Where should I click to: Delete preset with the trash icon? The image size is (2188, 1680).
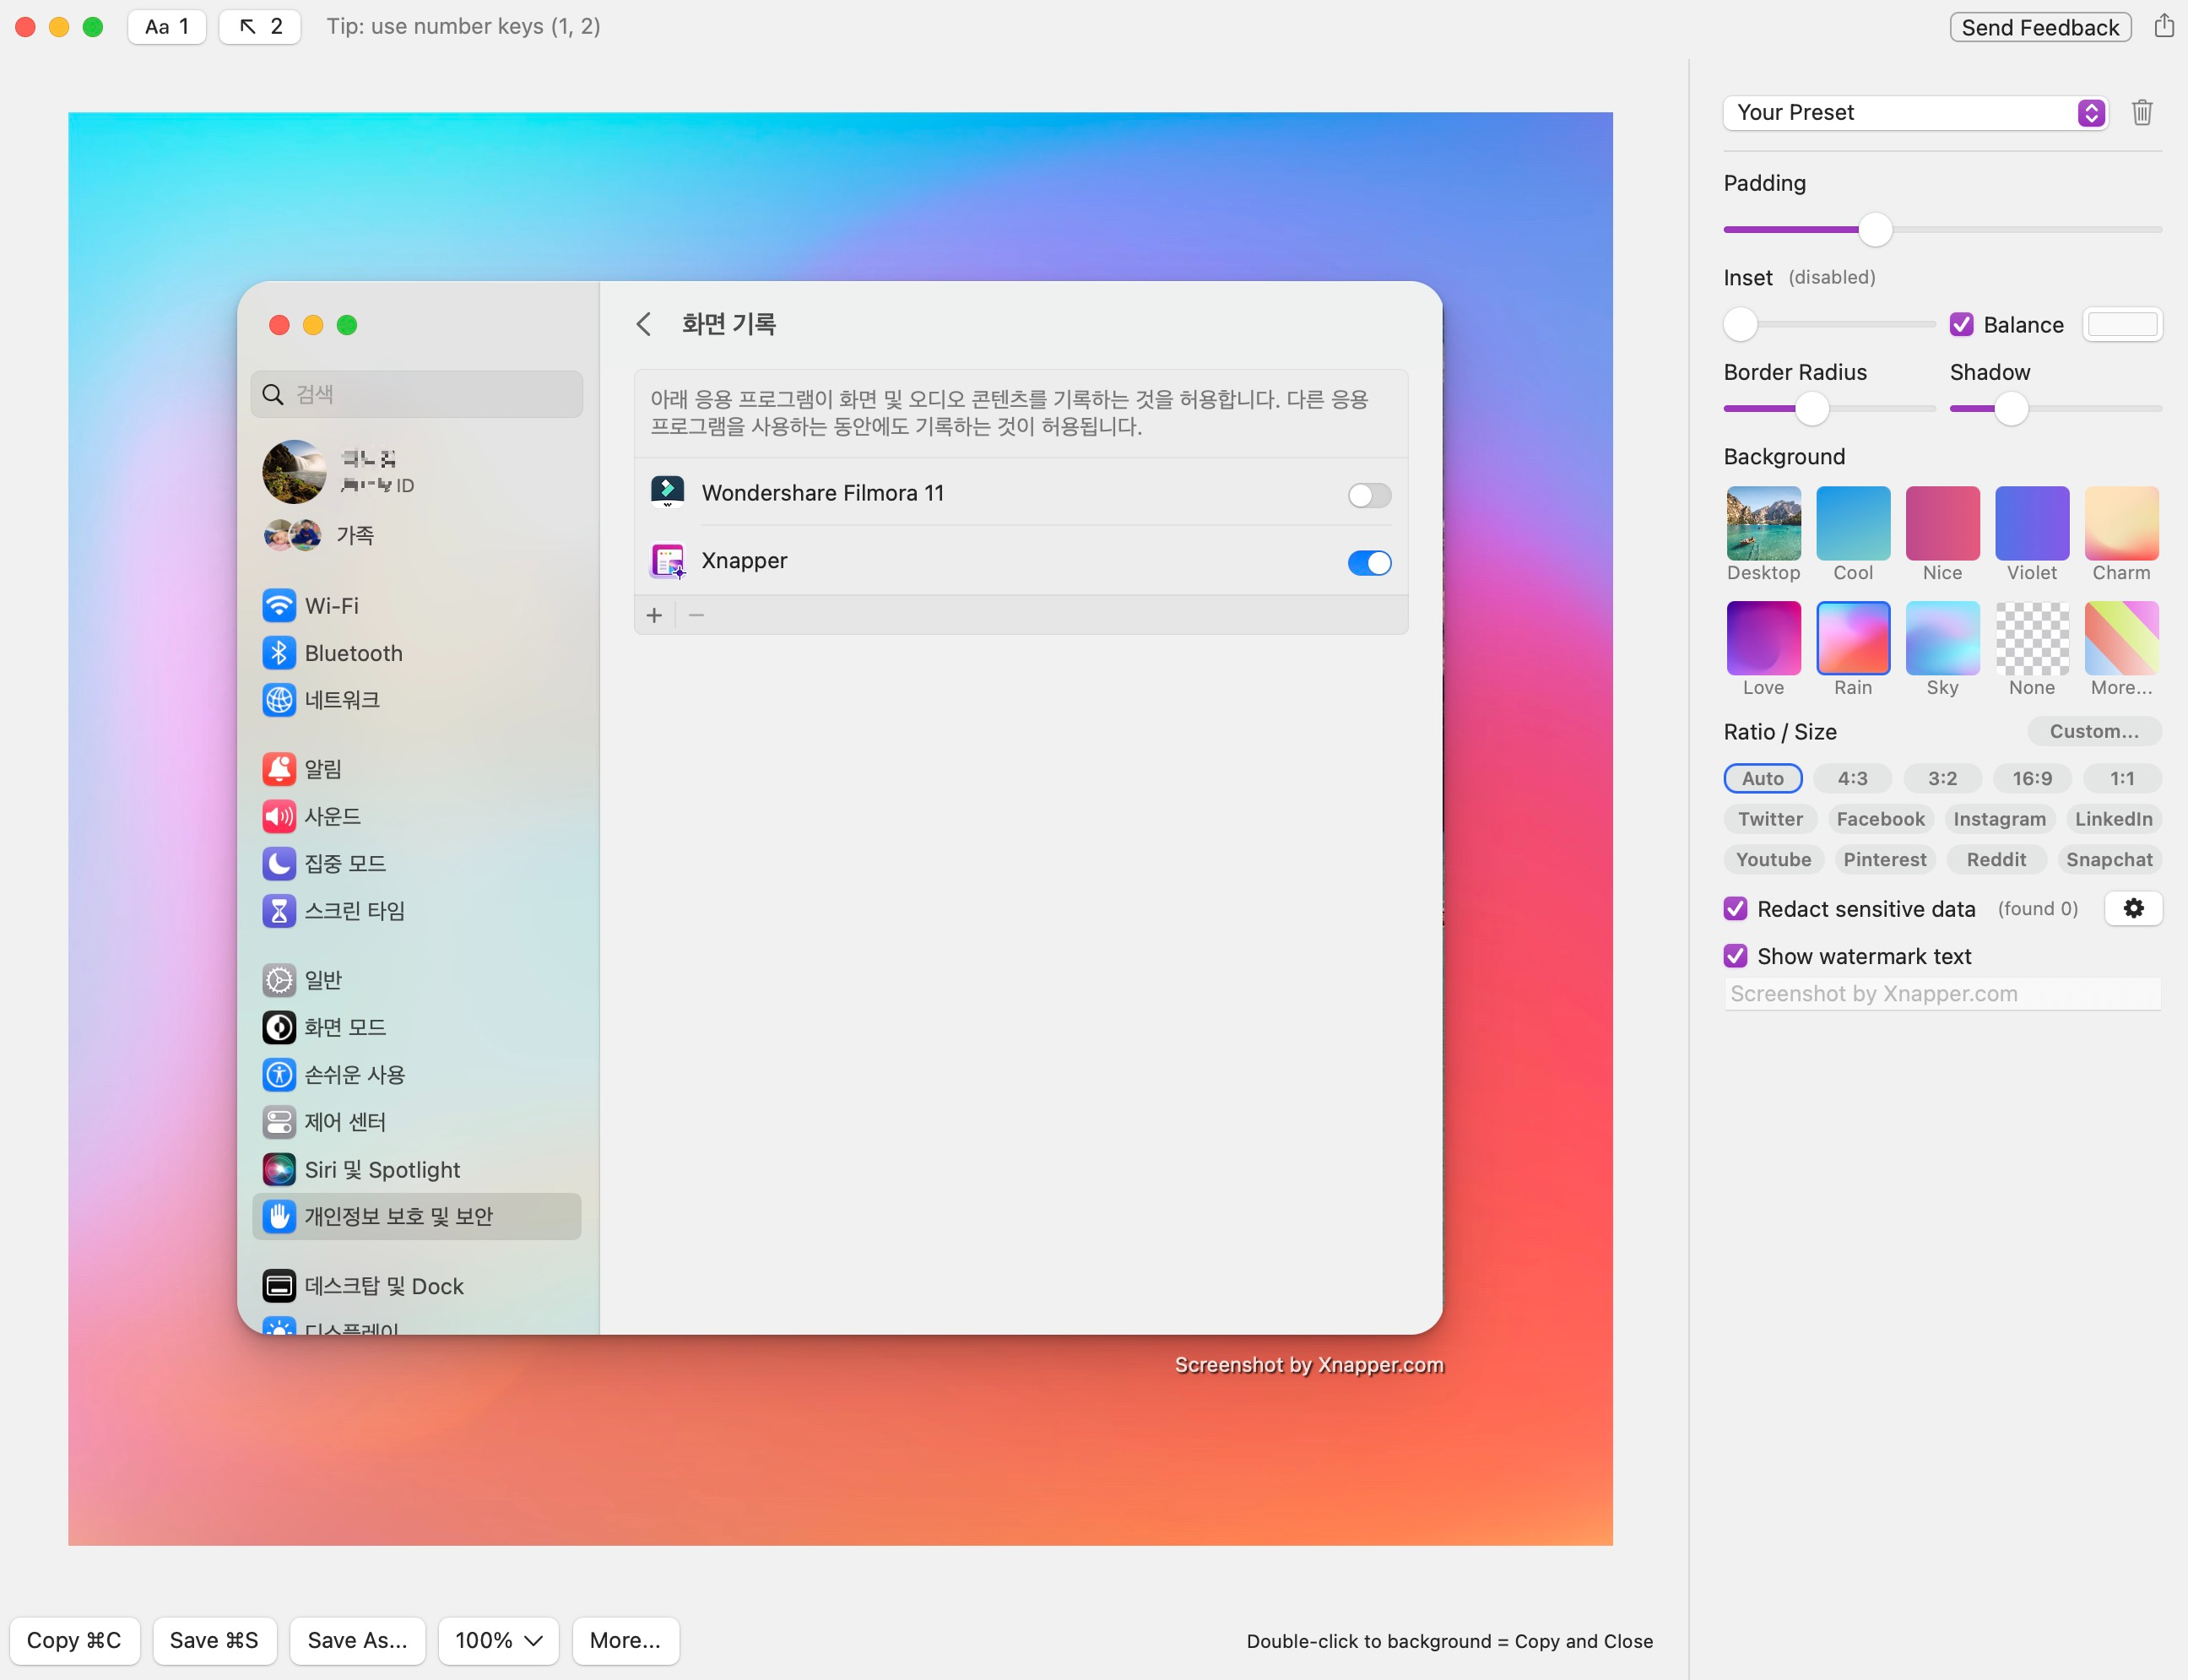[x=2142, y=112]
